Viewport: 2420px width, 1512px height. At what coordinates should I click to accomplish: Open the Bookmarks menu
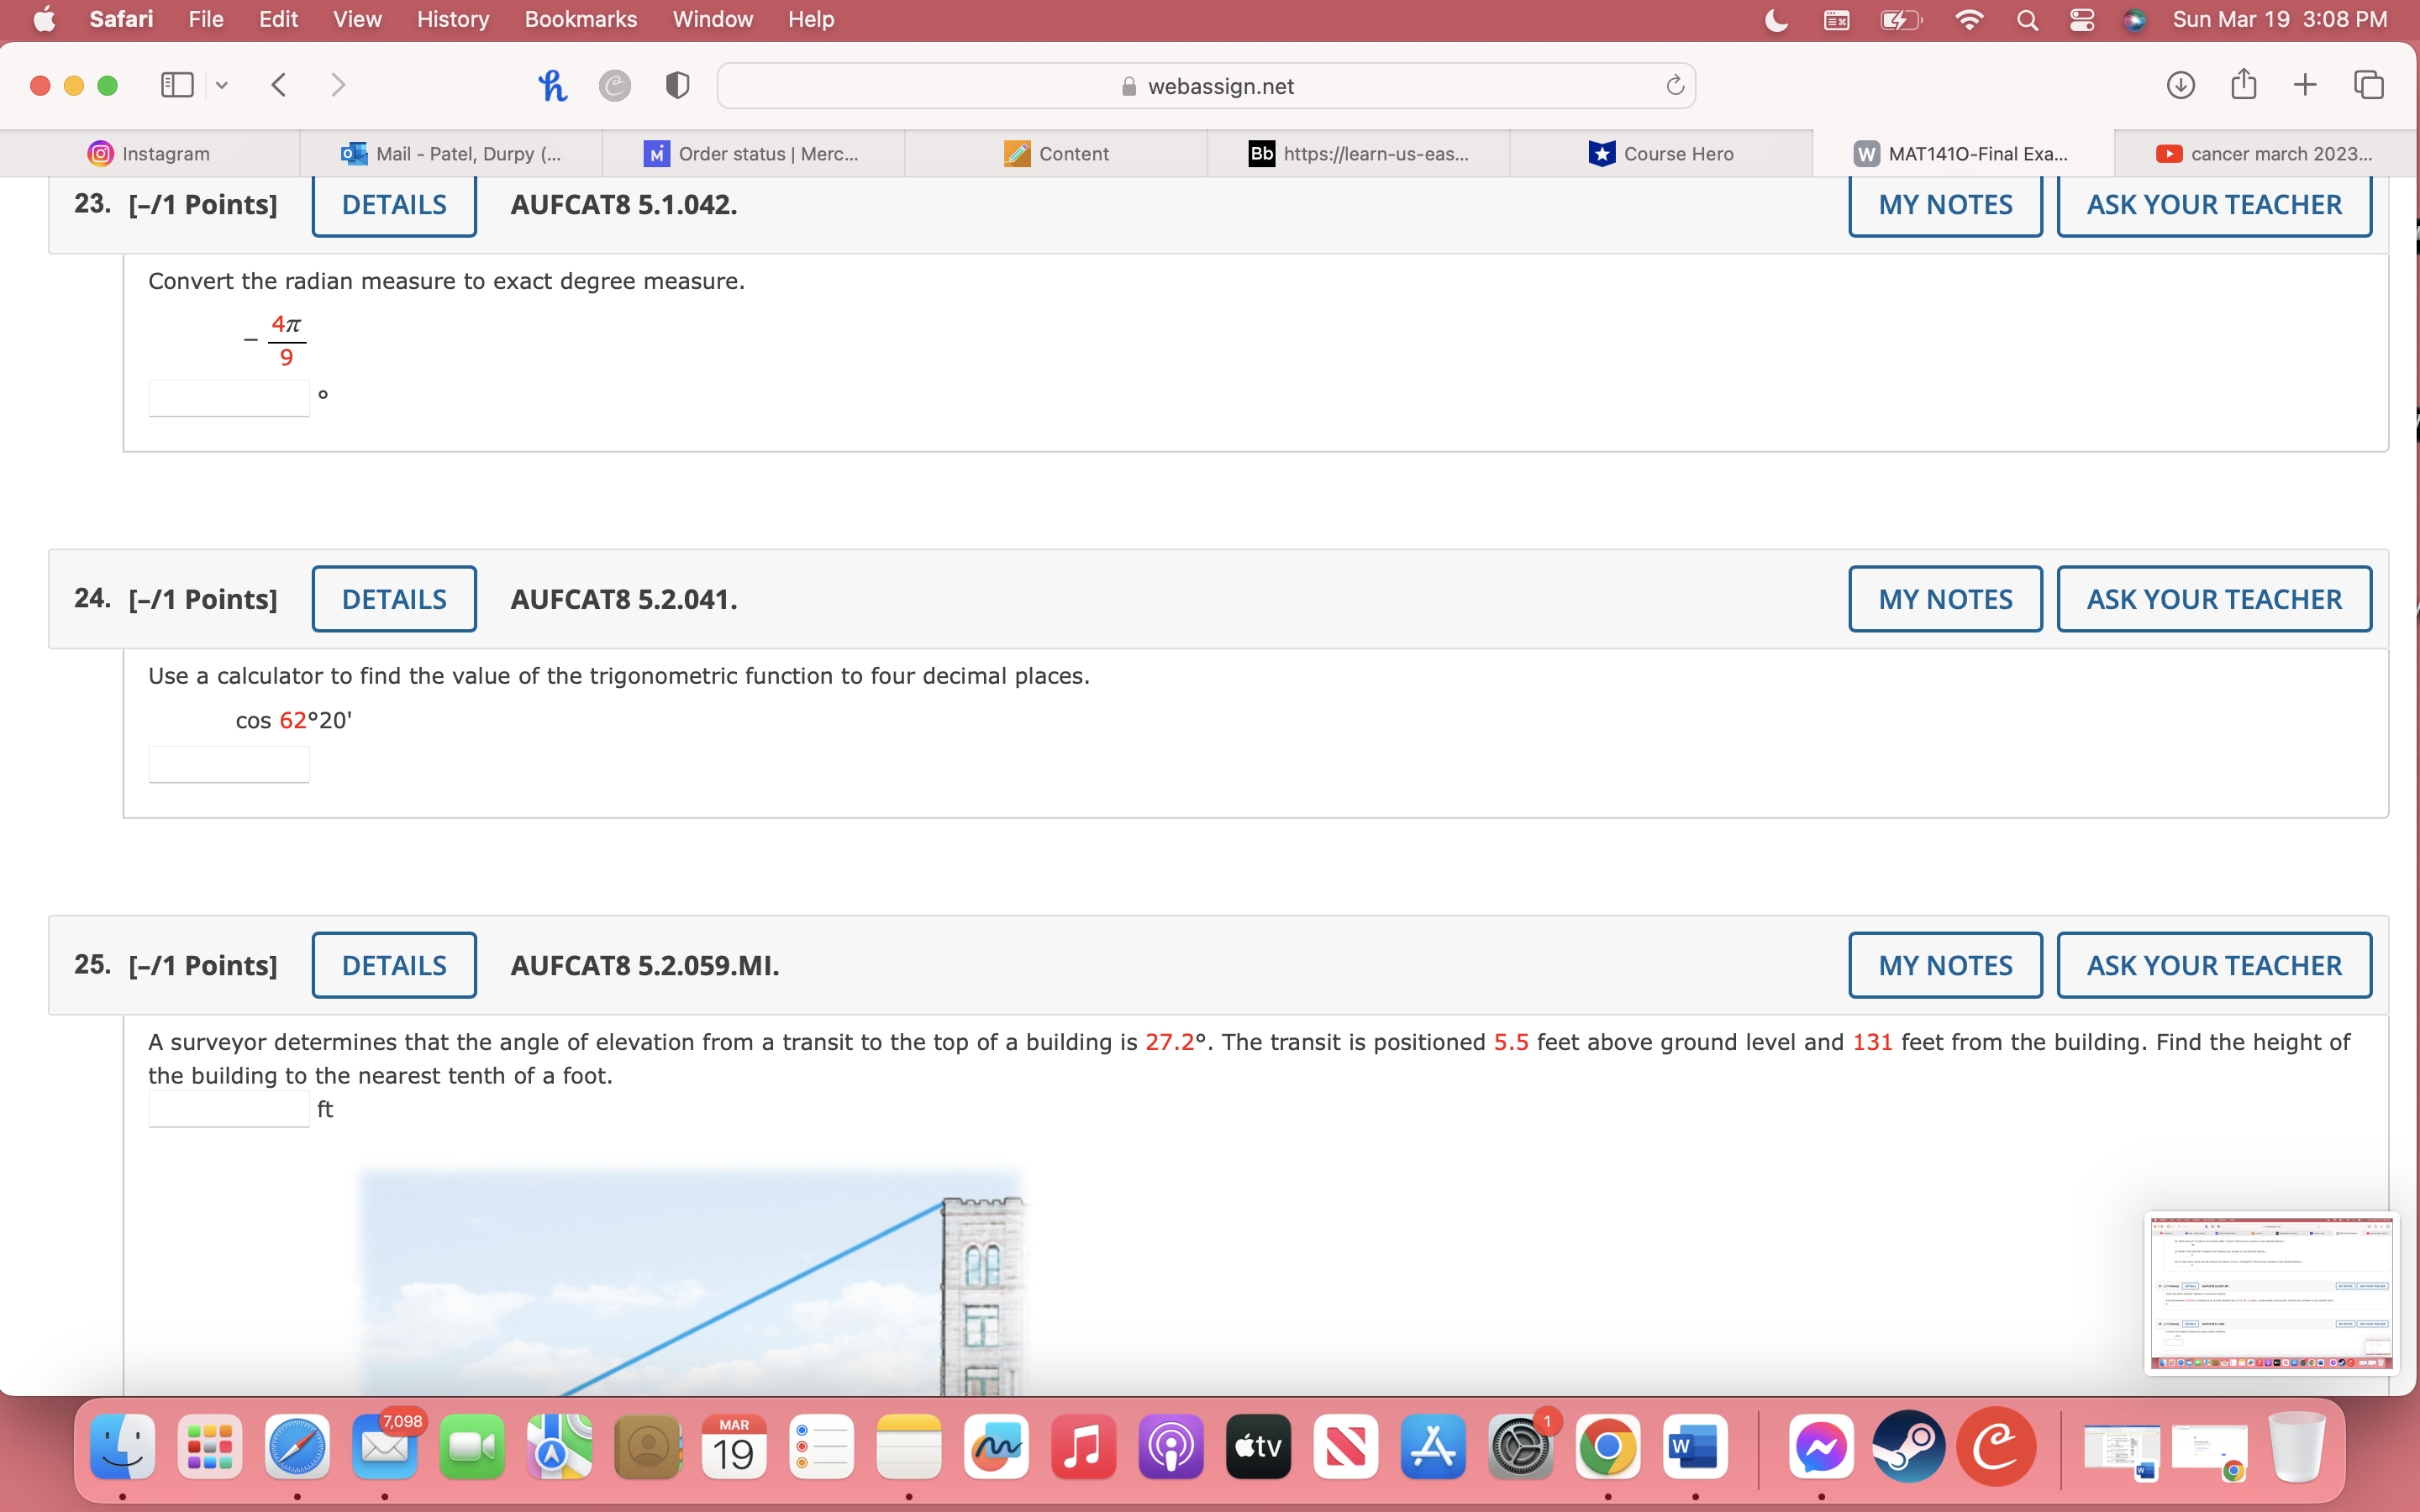[x=581, y=19]
